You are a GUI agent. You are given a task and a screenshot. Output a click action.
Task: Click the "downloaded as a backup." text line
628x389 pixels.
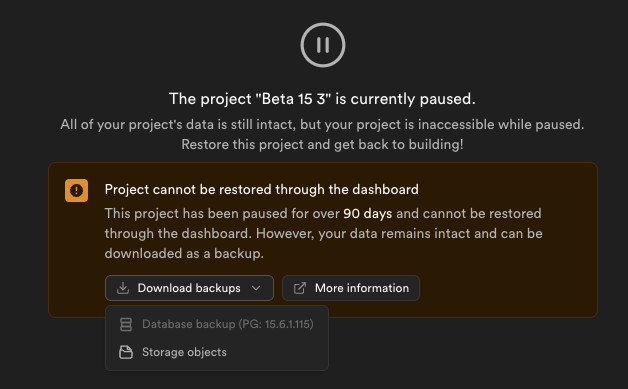(x=184, y=254)
